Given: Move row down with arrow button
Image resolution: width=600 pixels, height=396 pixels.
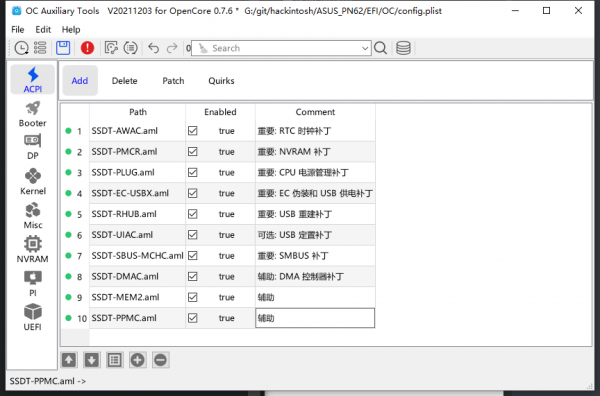Looking at the screenshot, I should tap(92, 360).
